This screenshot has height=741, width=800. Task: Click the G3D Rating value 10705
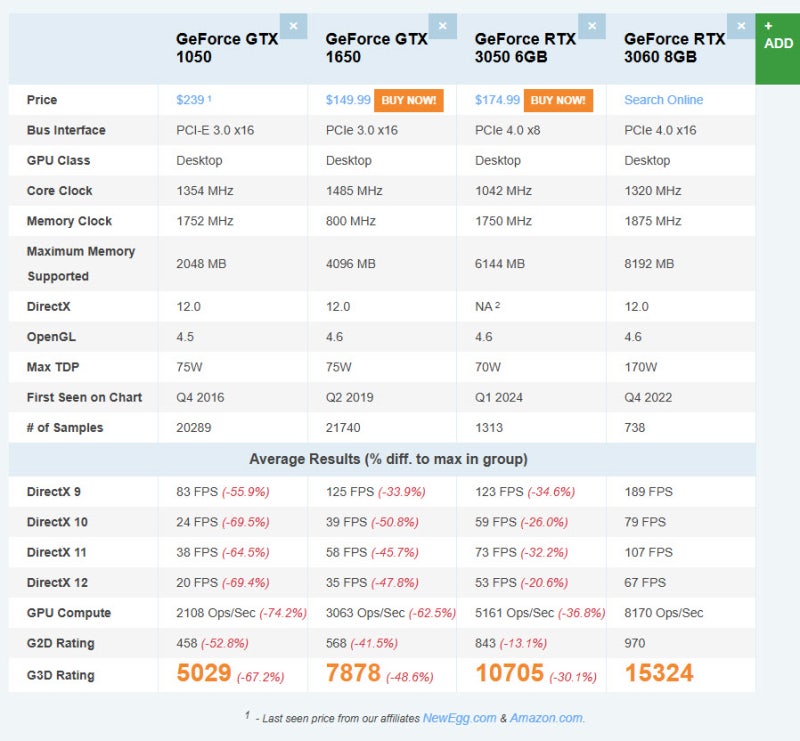point(510,673)
